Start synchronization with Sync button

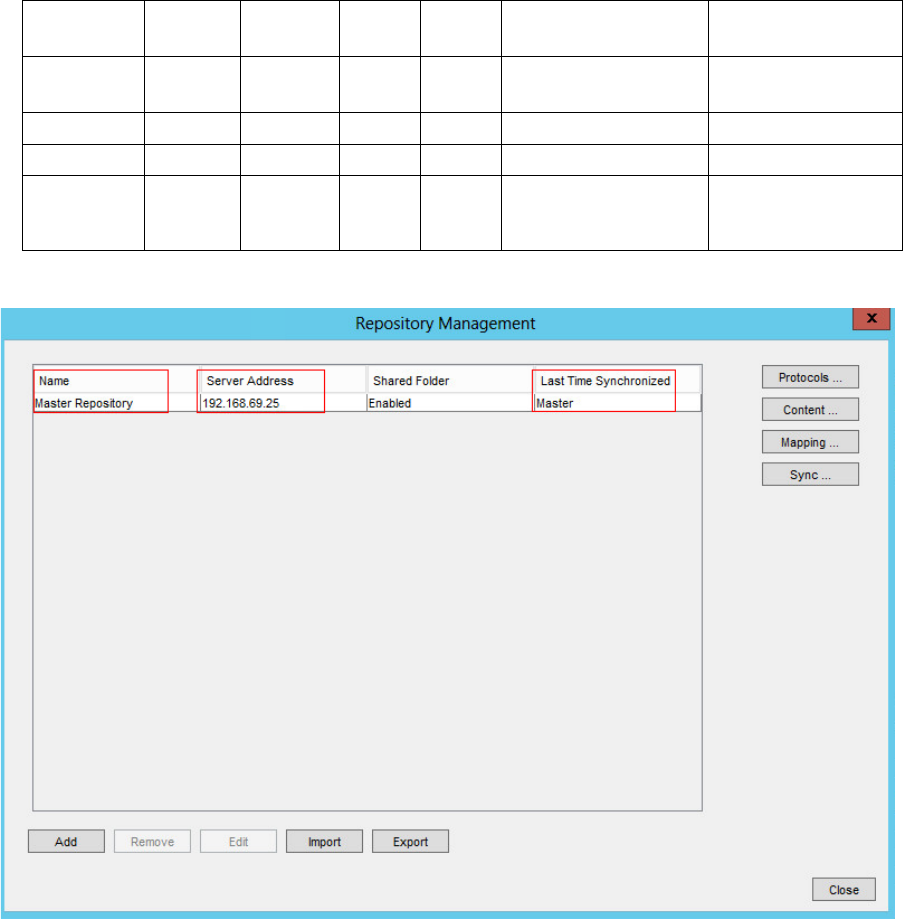(810, 474)
